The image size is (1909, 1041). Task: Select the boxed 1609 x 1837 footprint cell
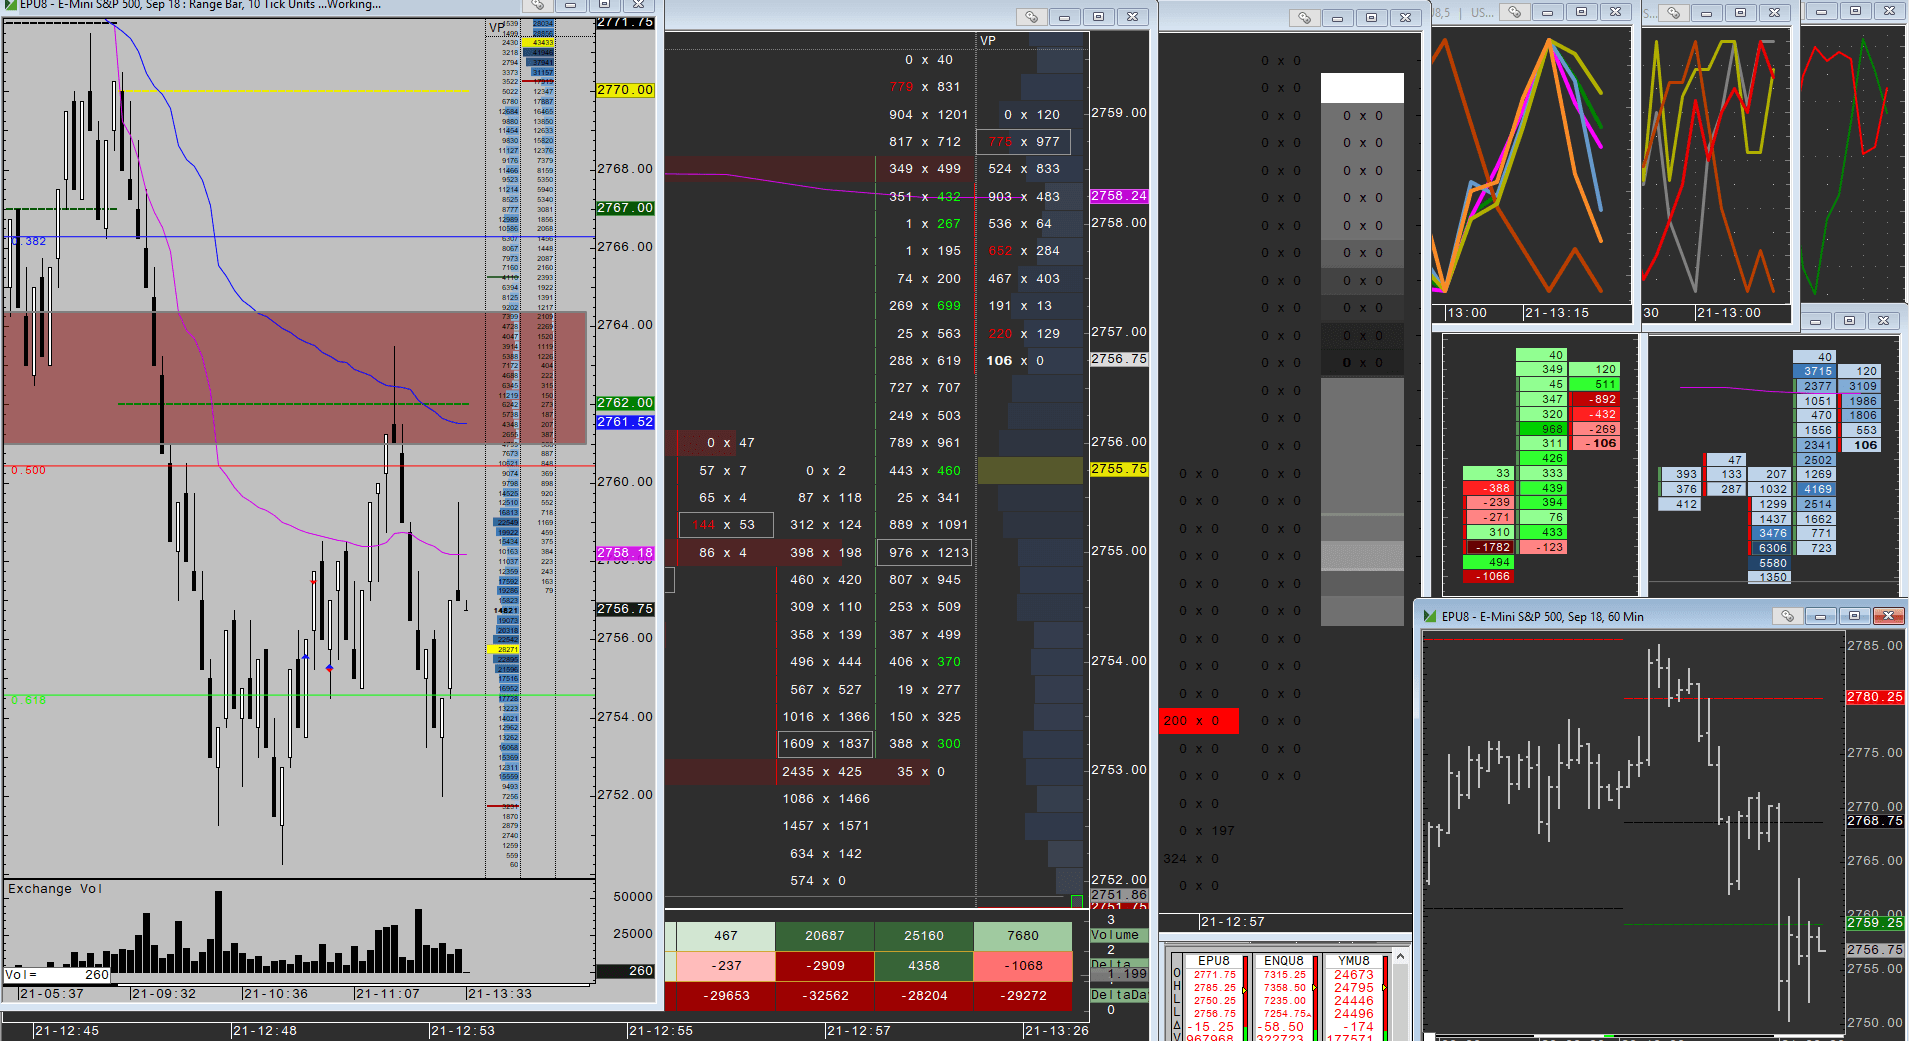[x=826, y=744]
